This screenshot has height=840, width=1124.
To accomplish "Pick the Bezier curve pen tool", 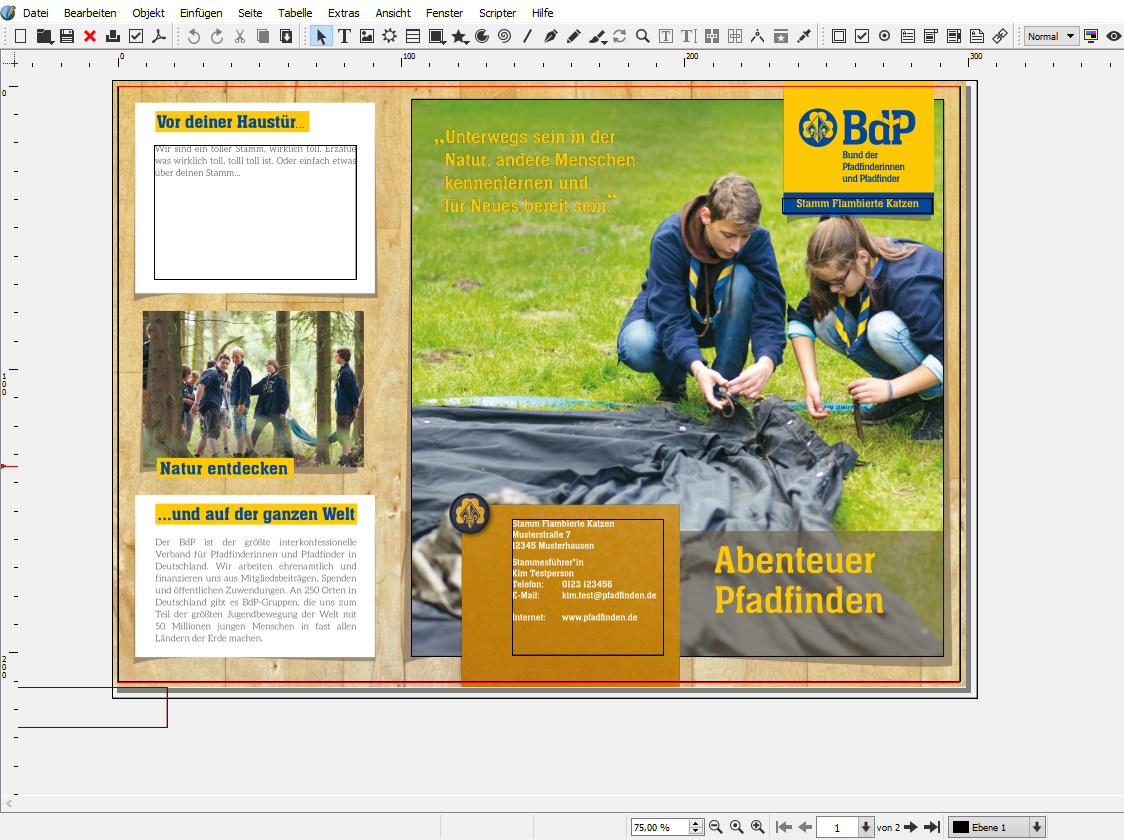I will (550, 36).
